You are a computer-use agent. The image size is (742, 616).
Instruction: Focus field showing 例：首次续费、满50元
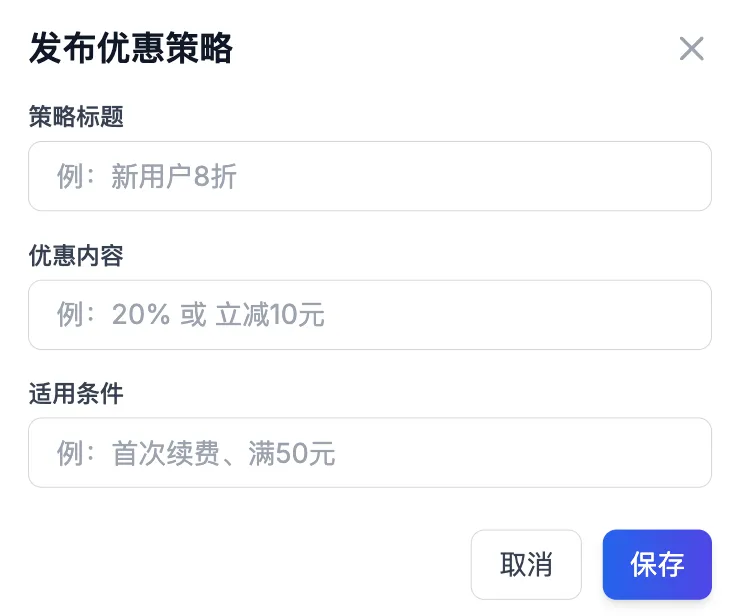[369, 453]
